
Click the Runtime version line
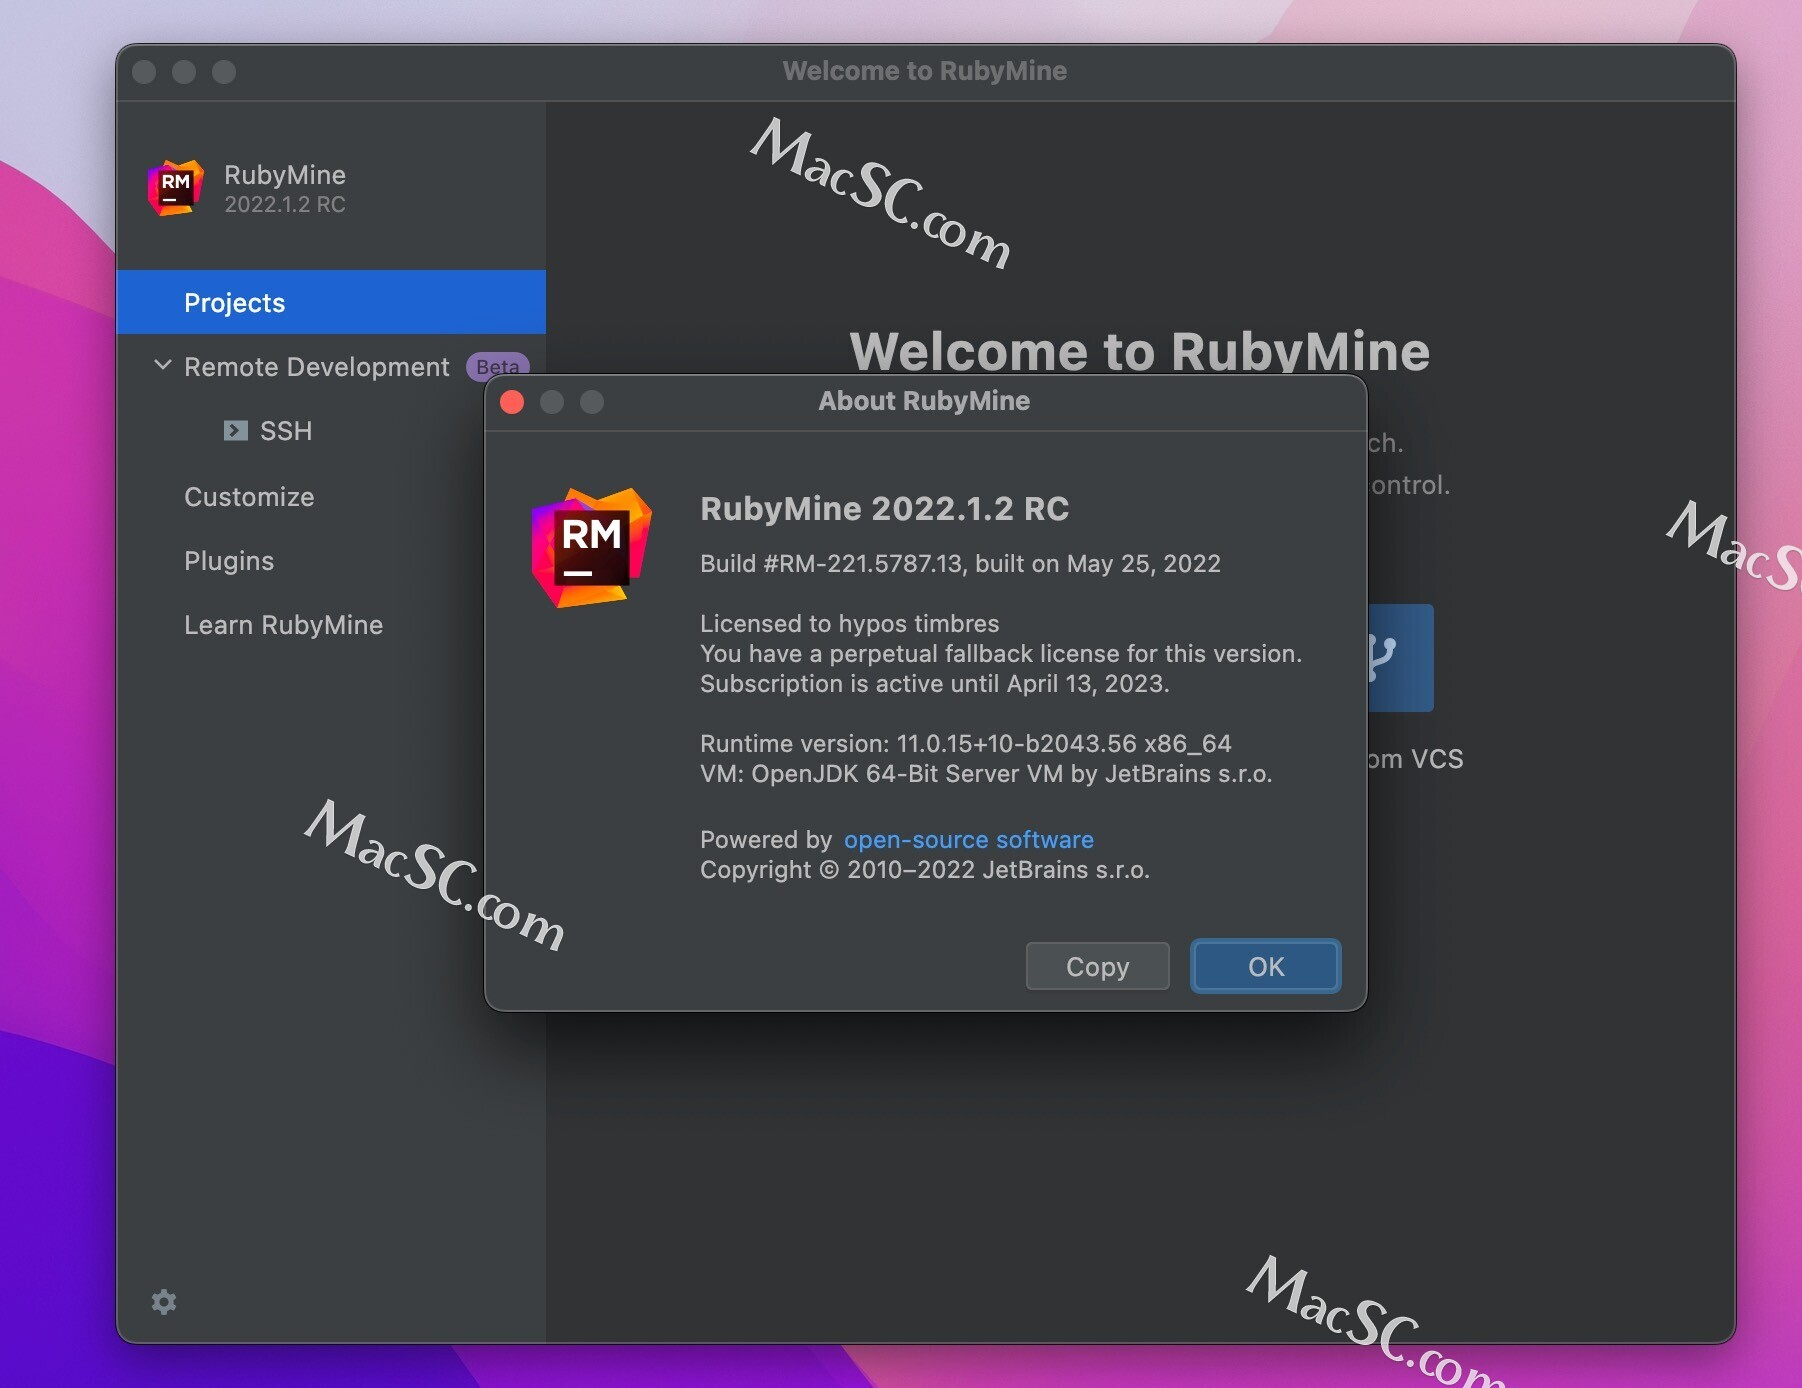pos(966,744)
